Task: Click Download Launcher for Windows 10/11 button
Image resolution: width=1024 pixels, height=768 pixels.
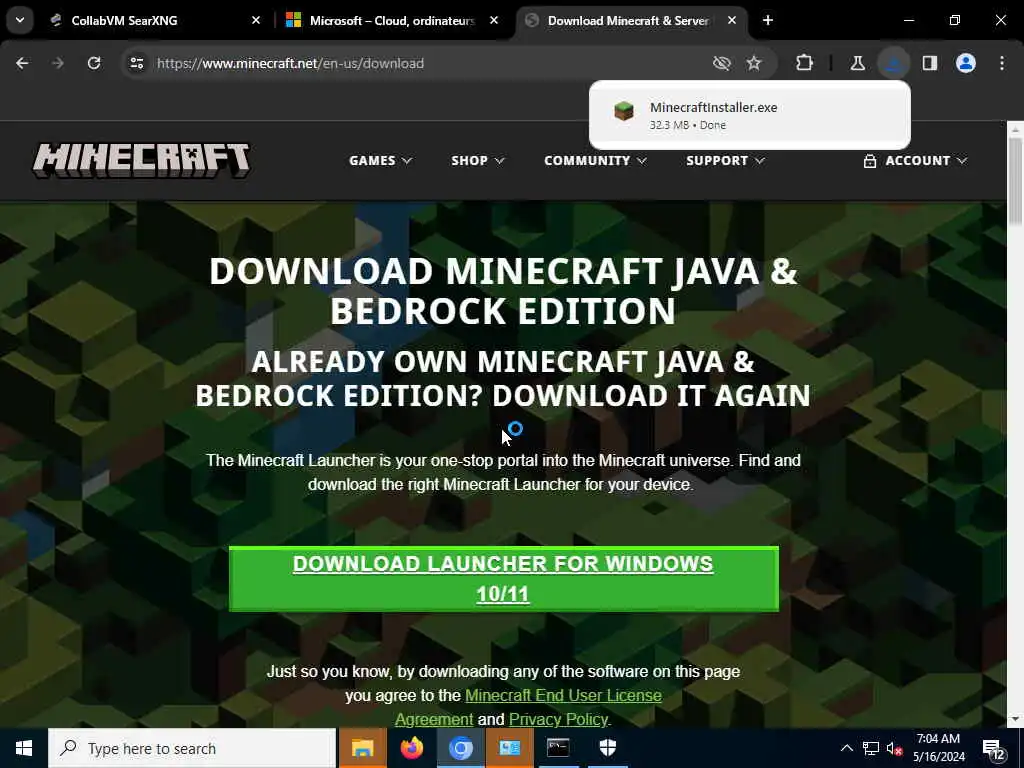Action: pos(504,579)
